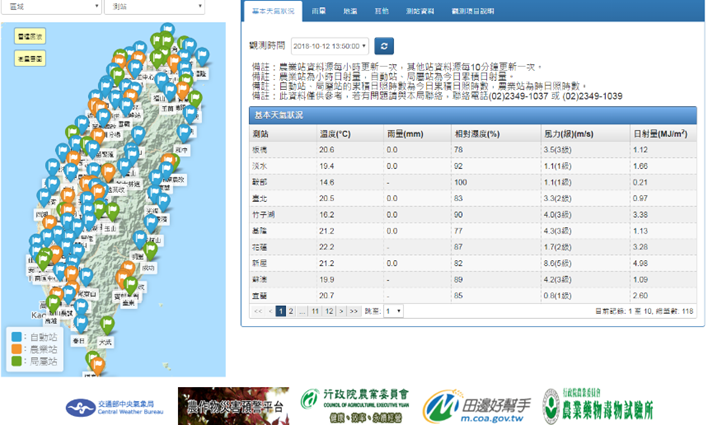Open 測站 station dropdown
This screenshot has height=425, width=706.
click(x=154, y=7)
